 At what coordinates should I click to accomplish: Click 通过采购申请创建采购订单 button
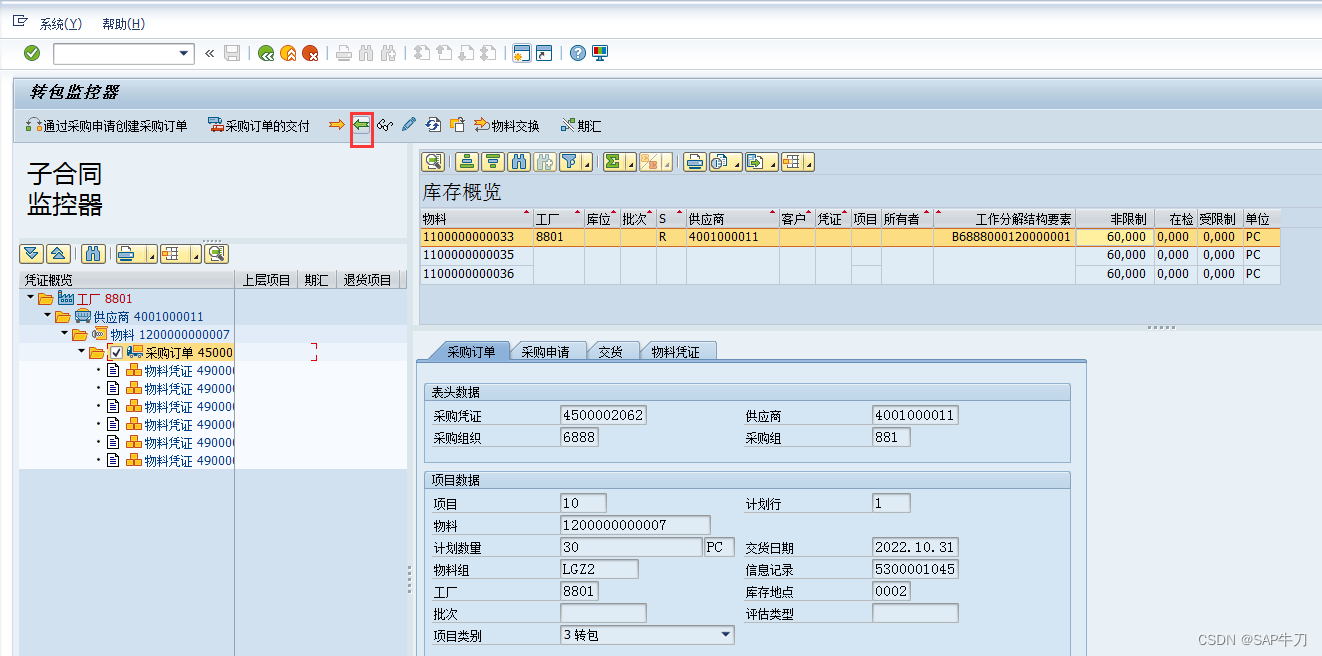(x=106, y=126)
